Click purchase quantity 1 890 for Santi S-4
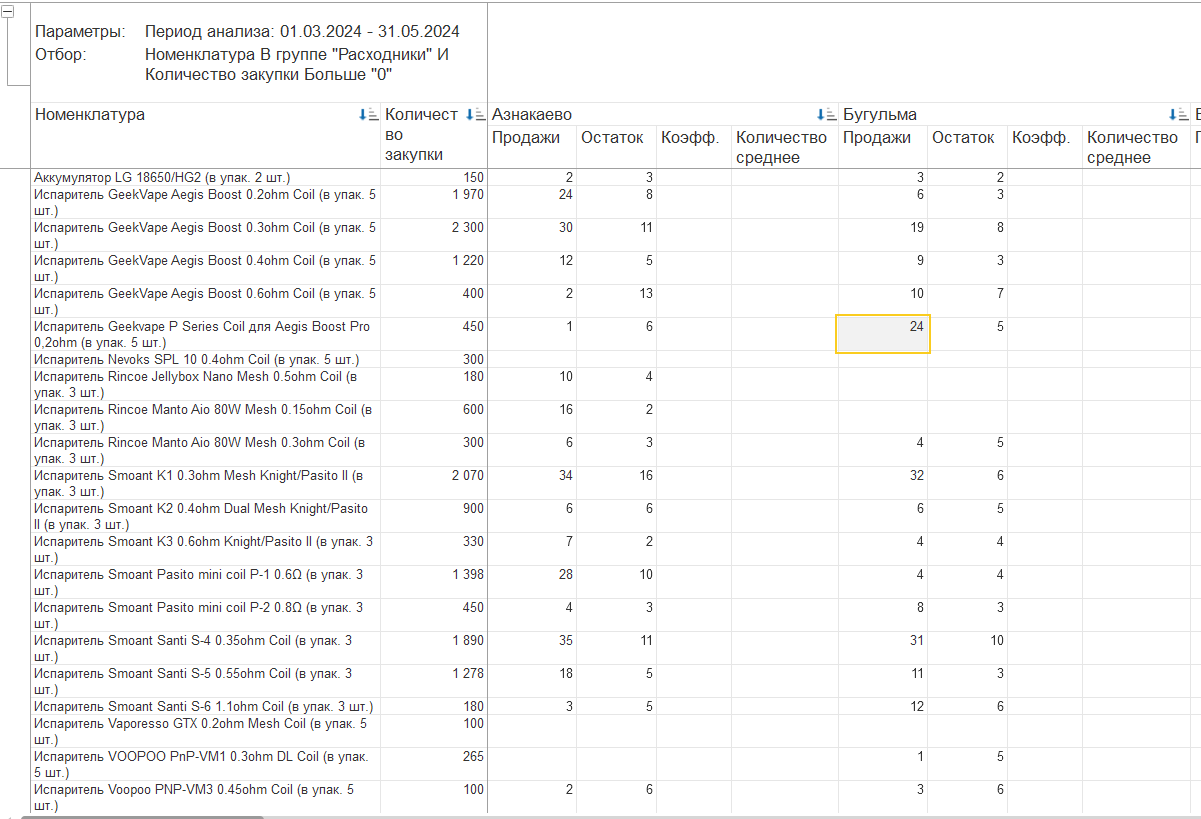 pos(467,640)
